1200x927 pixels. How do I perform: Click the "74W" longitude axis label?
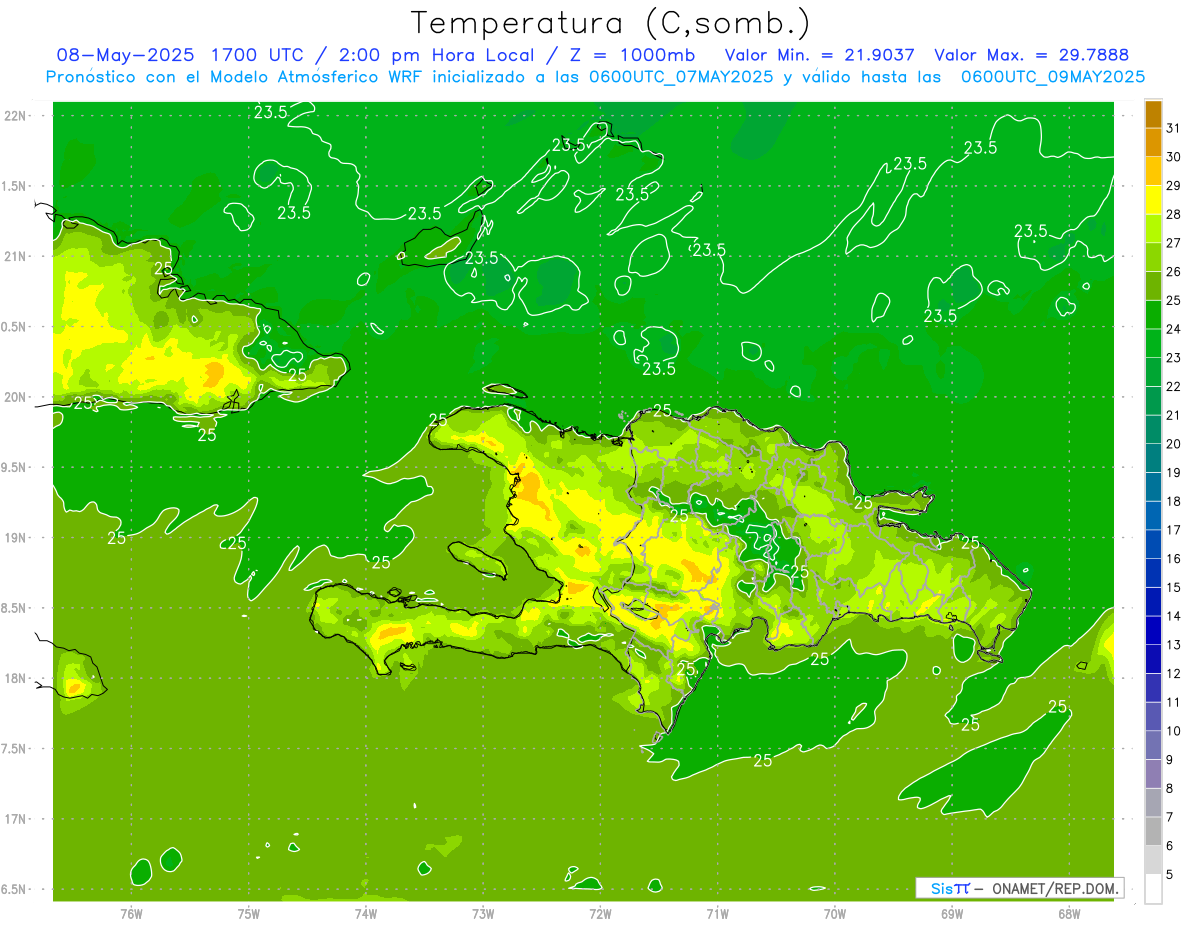pyautogui.click(x=366, y=913)
